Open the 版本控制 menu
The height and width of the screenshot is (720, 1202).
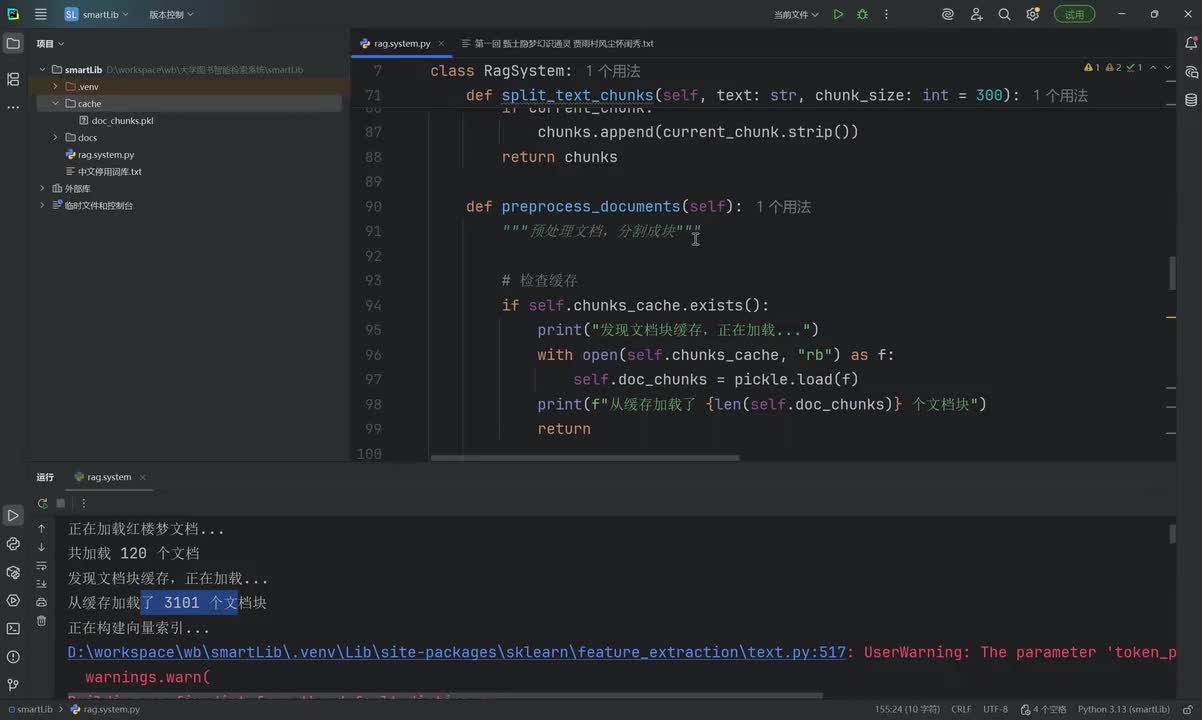tap(171, 15)
